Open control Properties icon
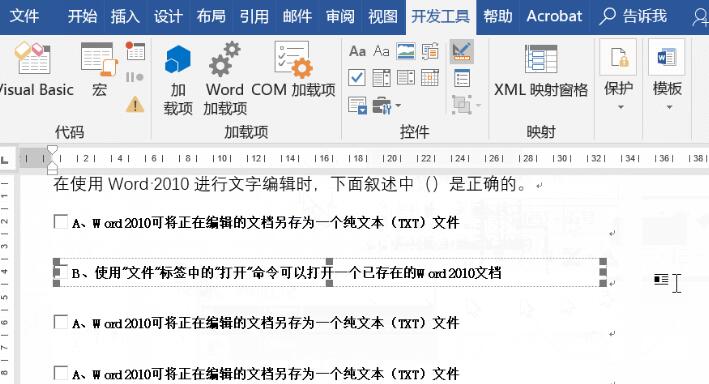The image size is (709, 384). [462, 78]
